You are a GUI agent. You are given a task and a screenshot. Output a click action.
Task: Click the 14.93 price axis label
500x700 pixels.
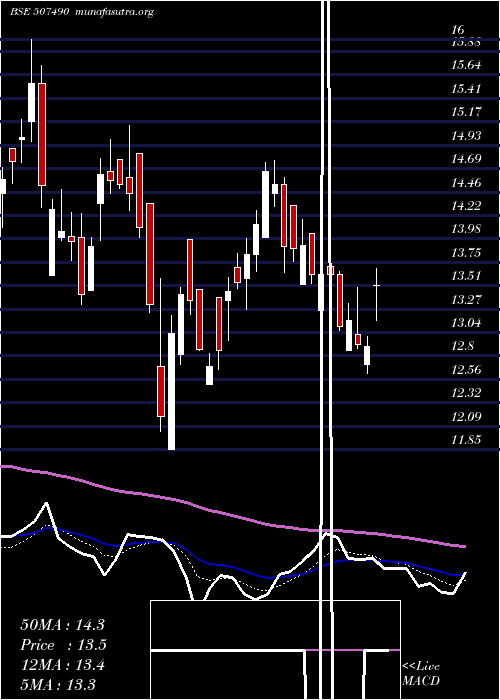pos(466,135)
